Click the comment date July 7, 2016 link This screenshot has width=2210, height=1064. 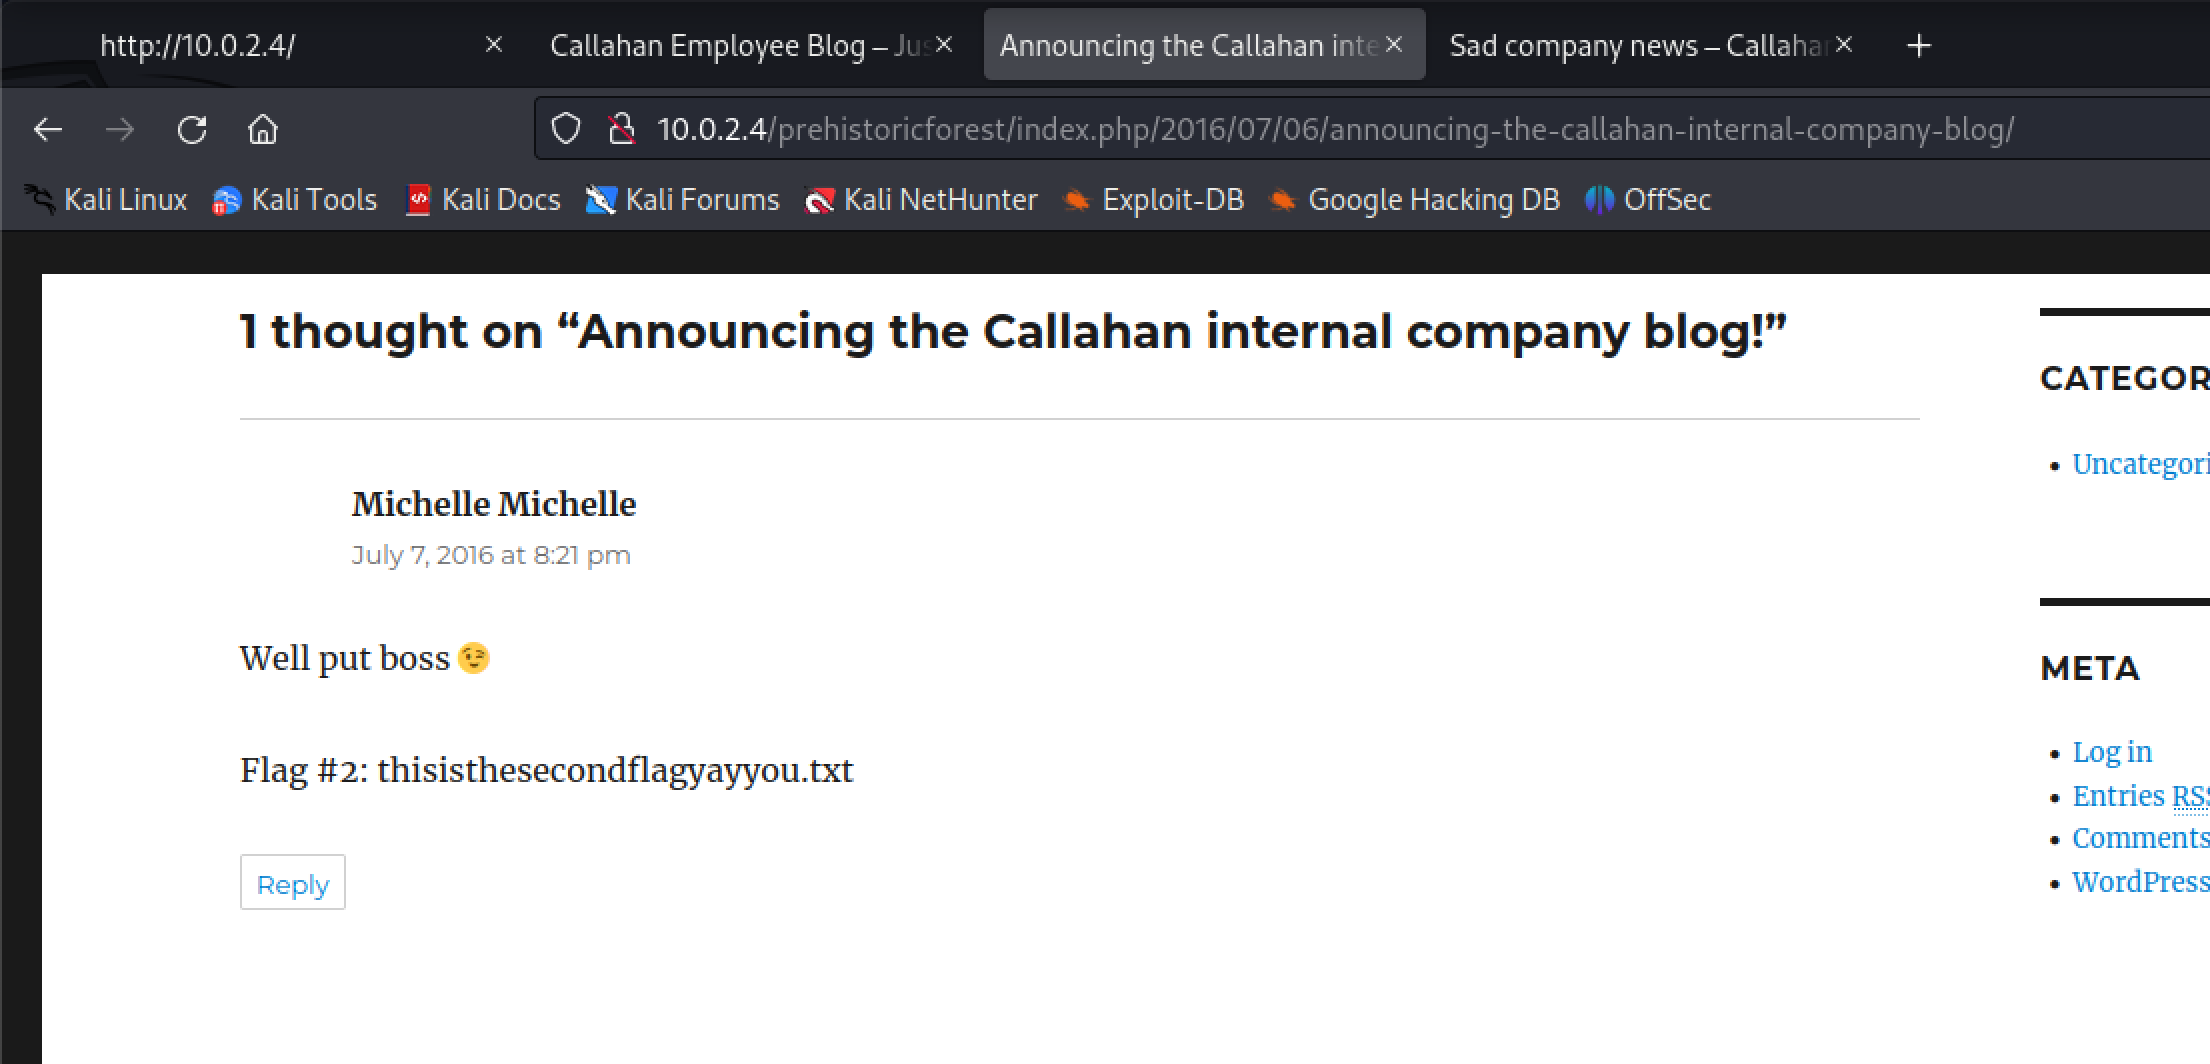click(x=491, y=555)
